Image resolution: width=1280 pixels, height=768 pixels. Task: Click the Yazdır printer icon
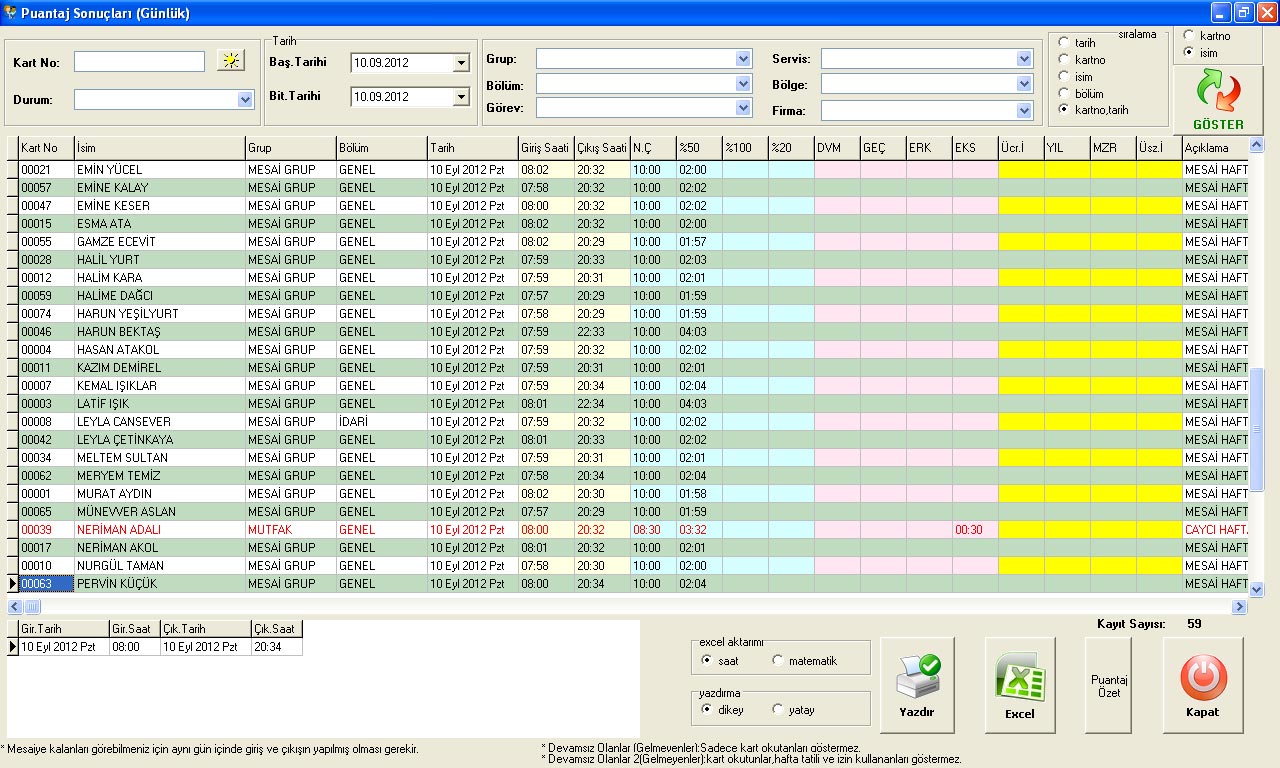click(917, 675)
